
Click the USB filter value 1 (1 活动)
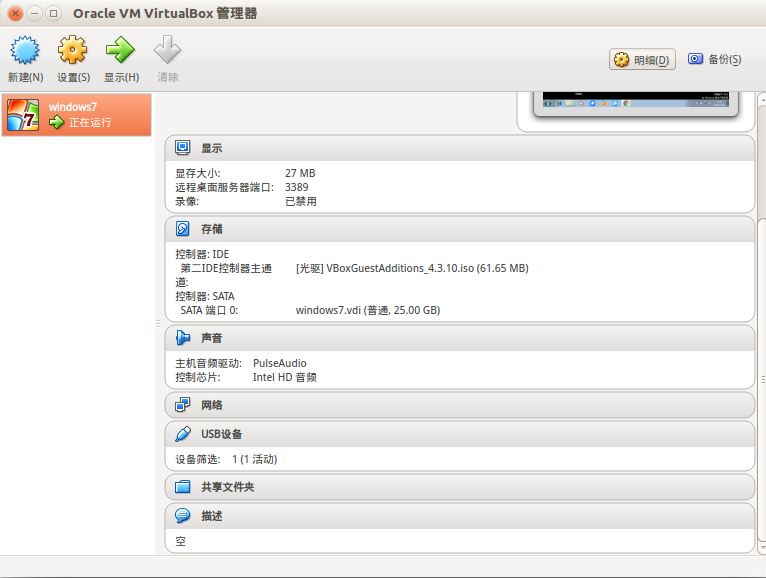(x=254, y=459)
